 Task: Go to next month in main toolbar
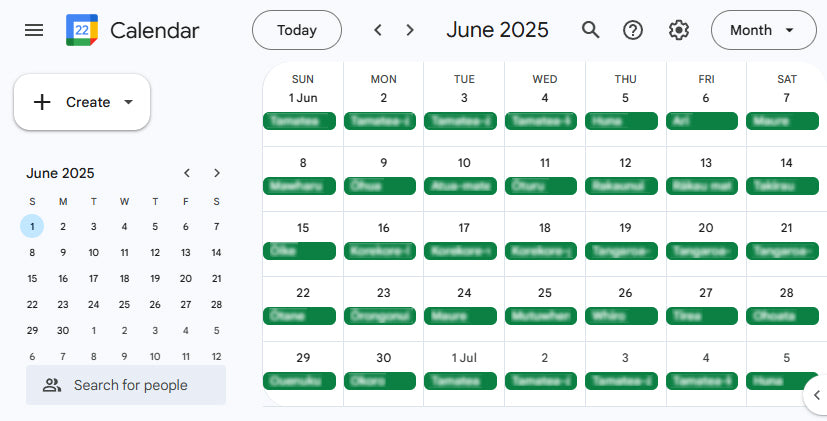click(x=410, y=30)
